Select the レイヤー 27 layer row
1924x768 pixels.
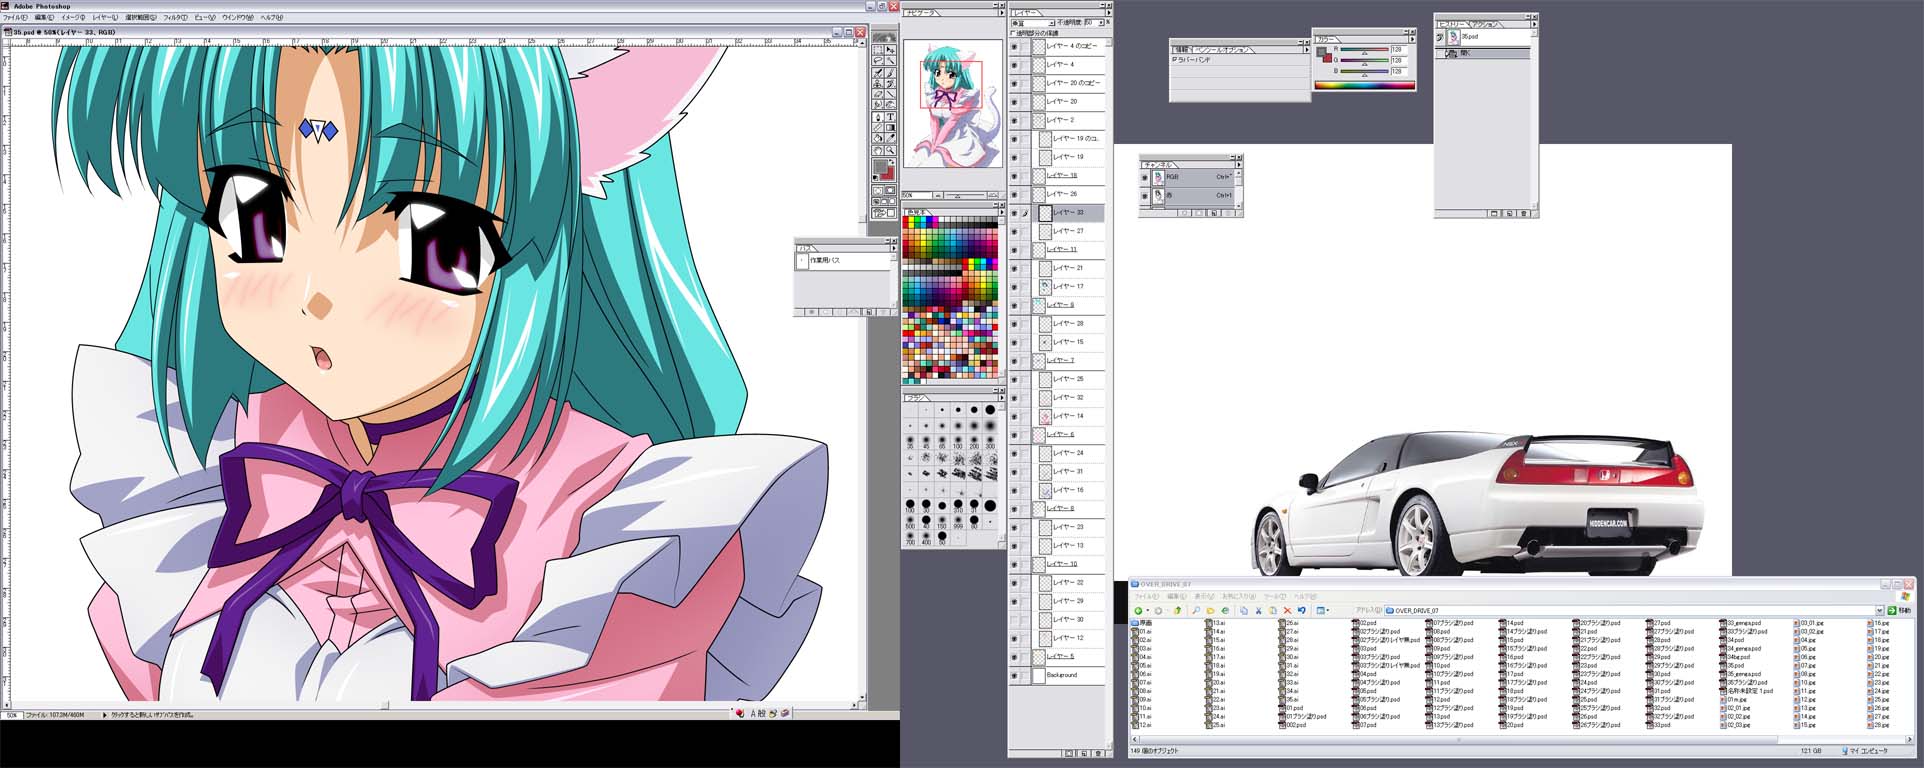click(x=1070, y=231)
